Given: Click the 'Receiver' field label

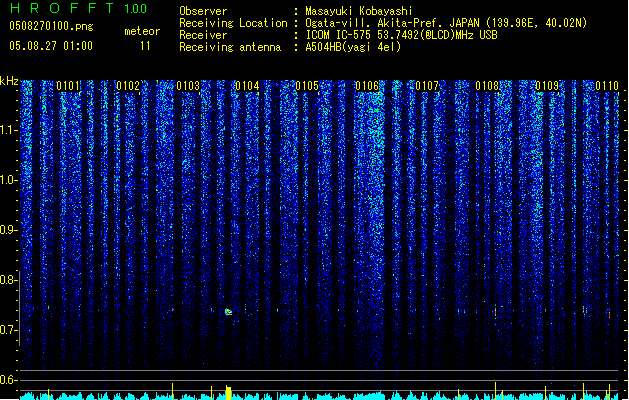Looking at the screenshot, I should pyautogui.click(x=203, y=35).
